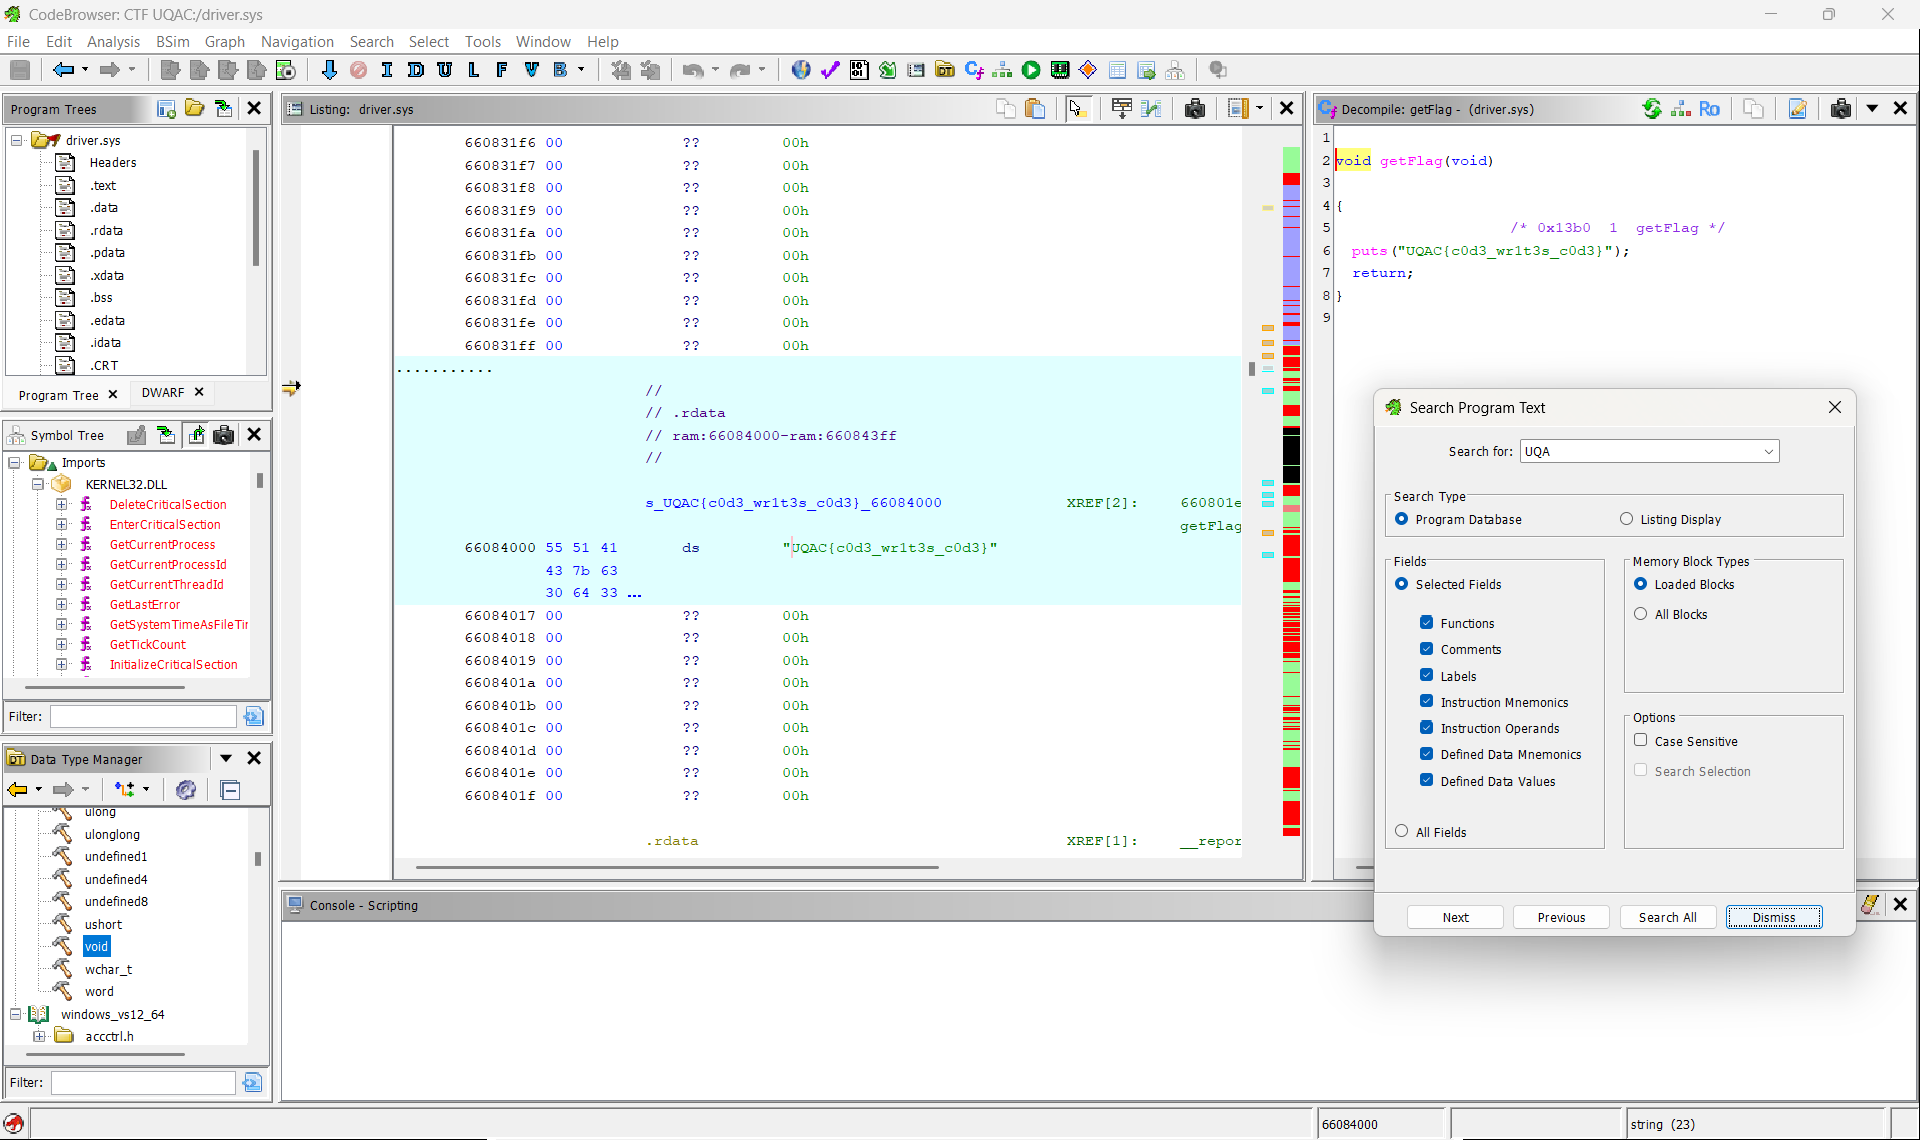This screenshot has width=1920, height=1140.
Task: Click the Symbol Tree filter input field
Action: click(143, 716)
